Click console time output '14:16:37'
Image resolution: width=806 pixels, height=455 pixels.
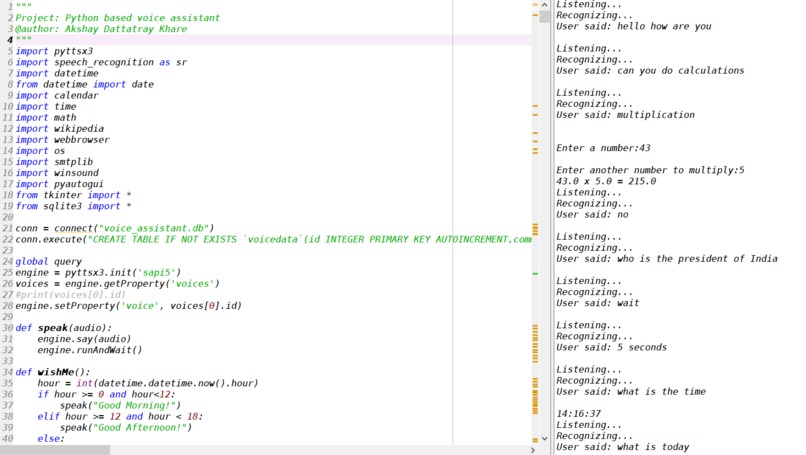point(579,414)
